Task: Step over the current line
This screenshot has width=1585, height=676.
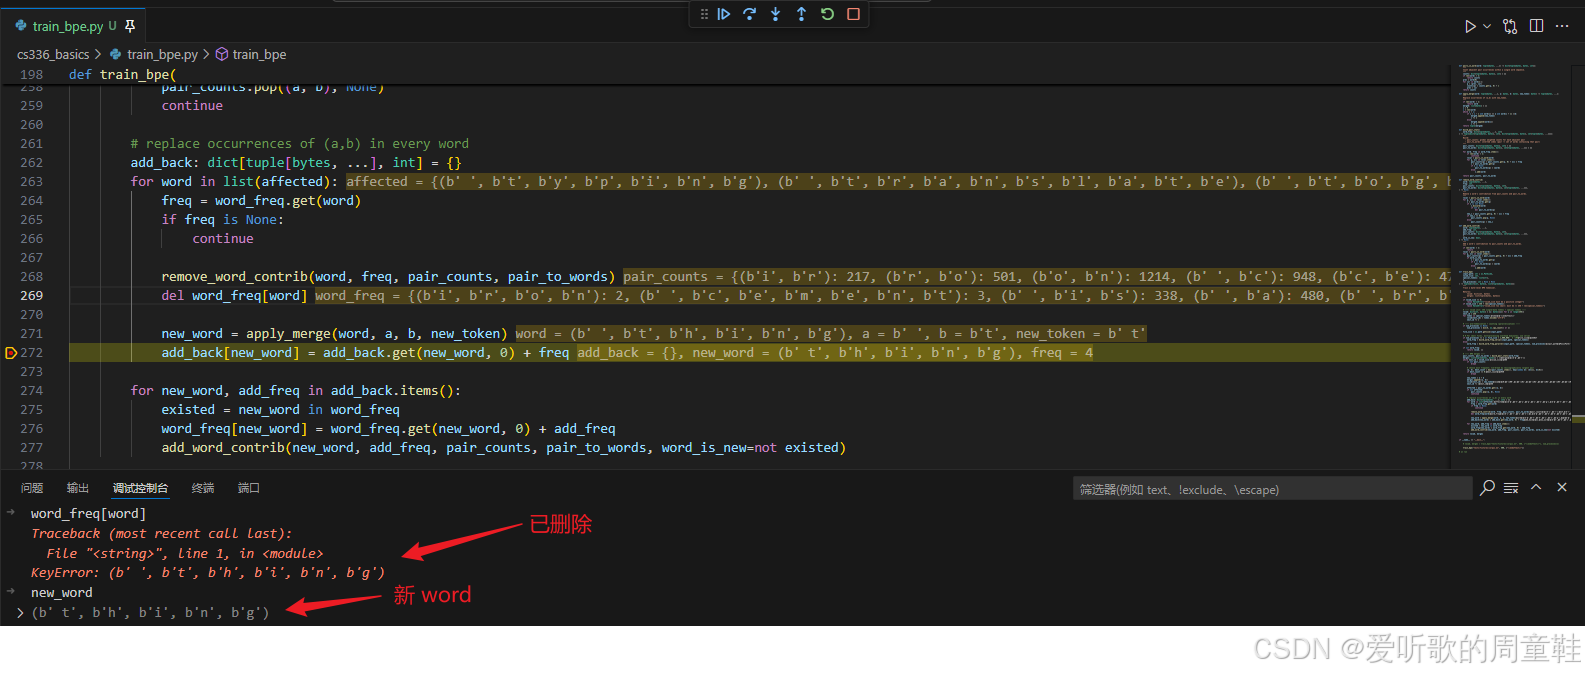Action: click(x=749, y=14)
